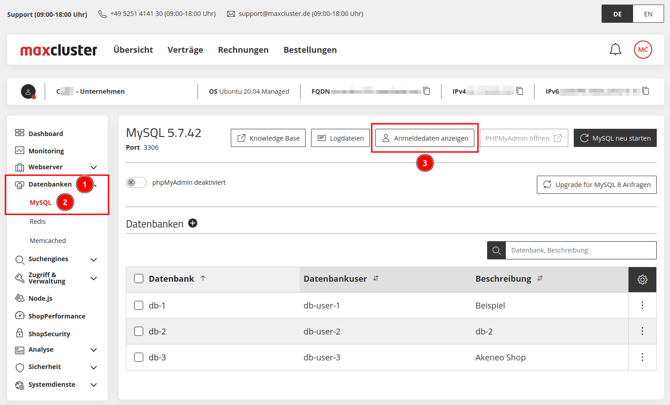Open the notifications bell

pos(615,49)
